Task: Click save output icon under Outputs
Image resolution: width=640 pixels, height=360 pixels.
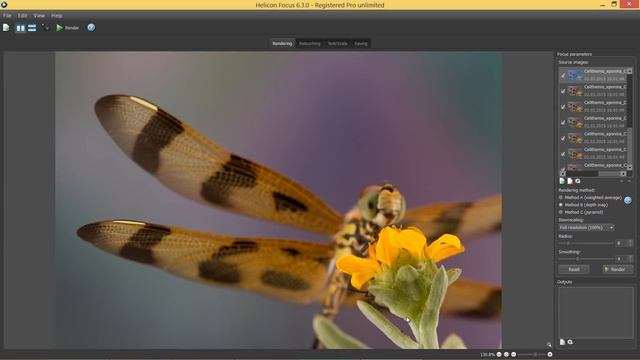Action: (562, 342)
